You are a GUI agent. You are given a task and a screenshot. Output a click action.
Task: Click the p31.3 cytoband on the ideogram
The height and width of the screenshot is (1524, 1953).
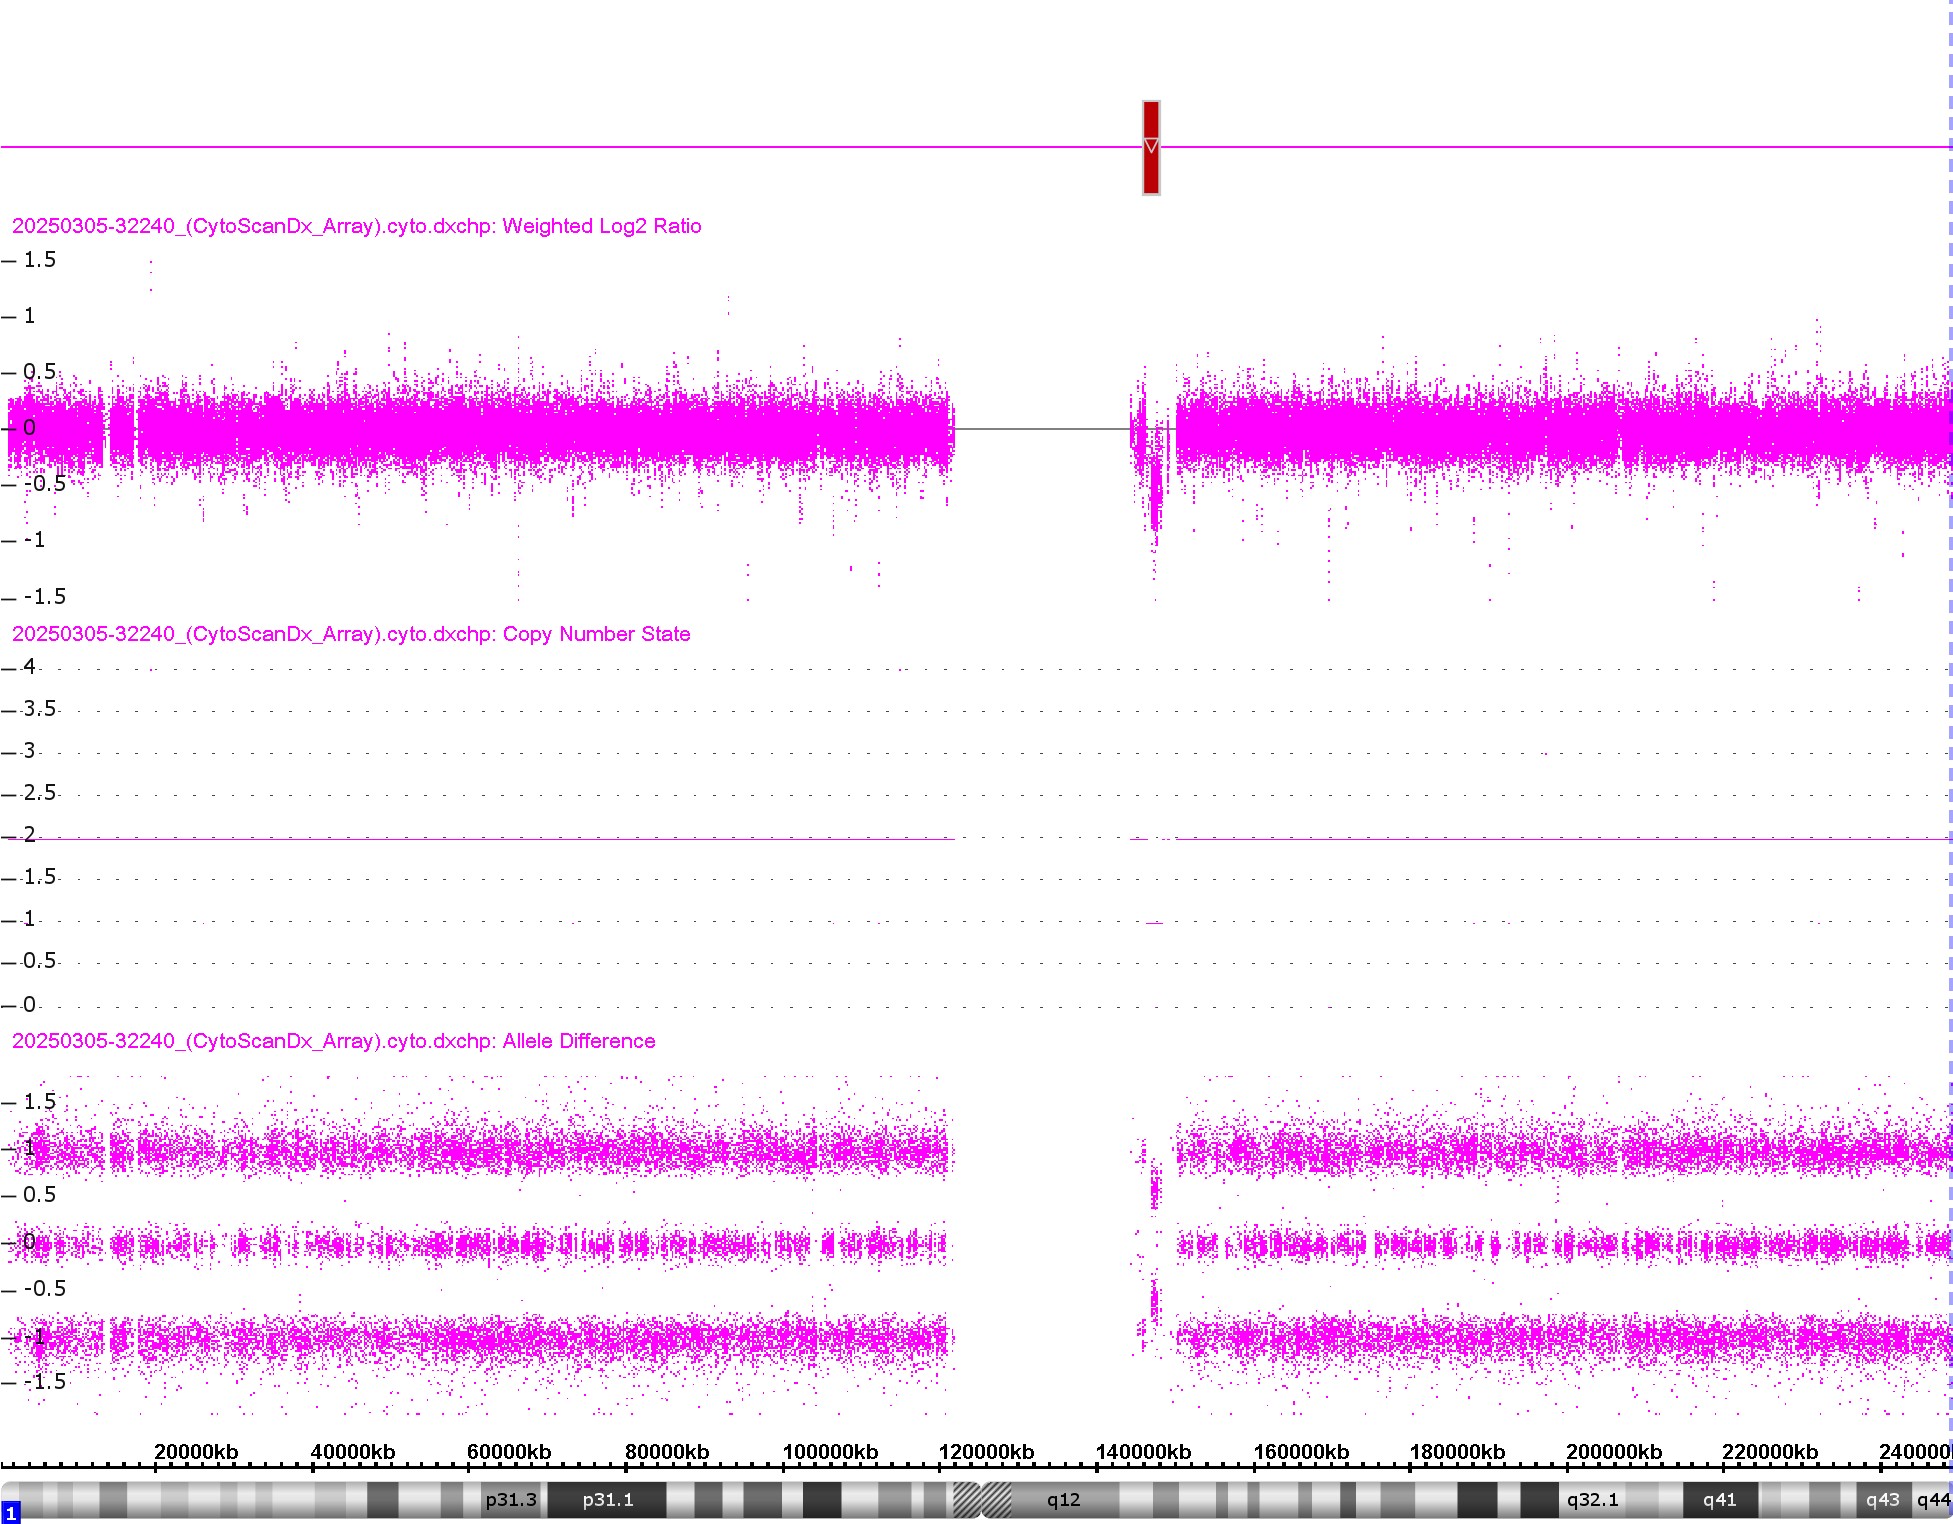[x=510, y=1500]
